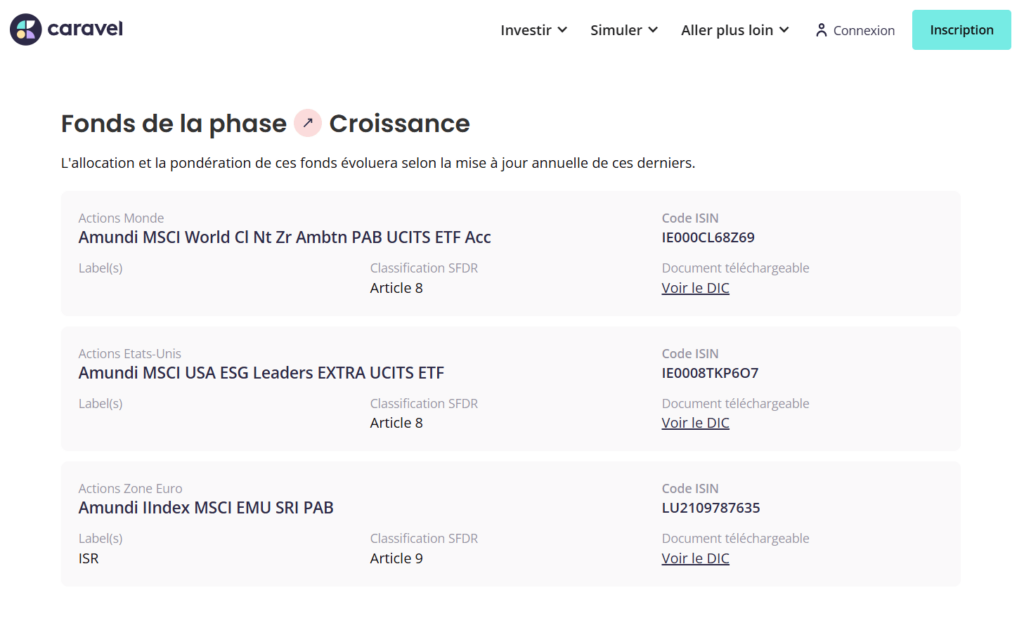The image size is (1024, 623).
Task: Click the allocation description sentence
Action: [377, 163]
